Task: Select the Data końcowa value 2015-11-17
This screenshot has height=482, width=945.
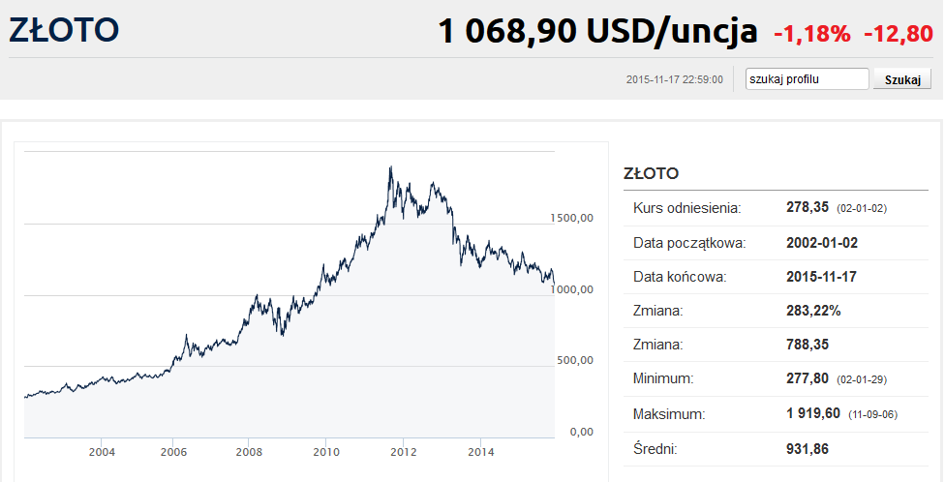Action: pyautogui.click(x=821, y=277)
